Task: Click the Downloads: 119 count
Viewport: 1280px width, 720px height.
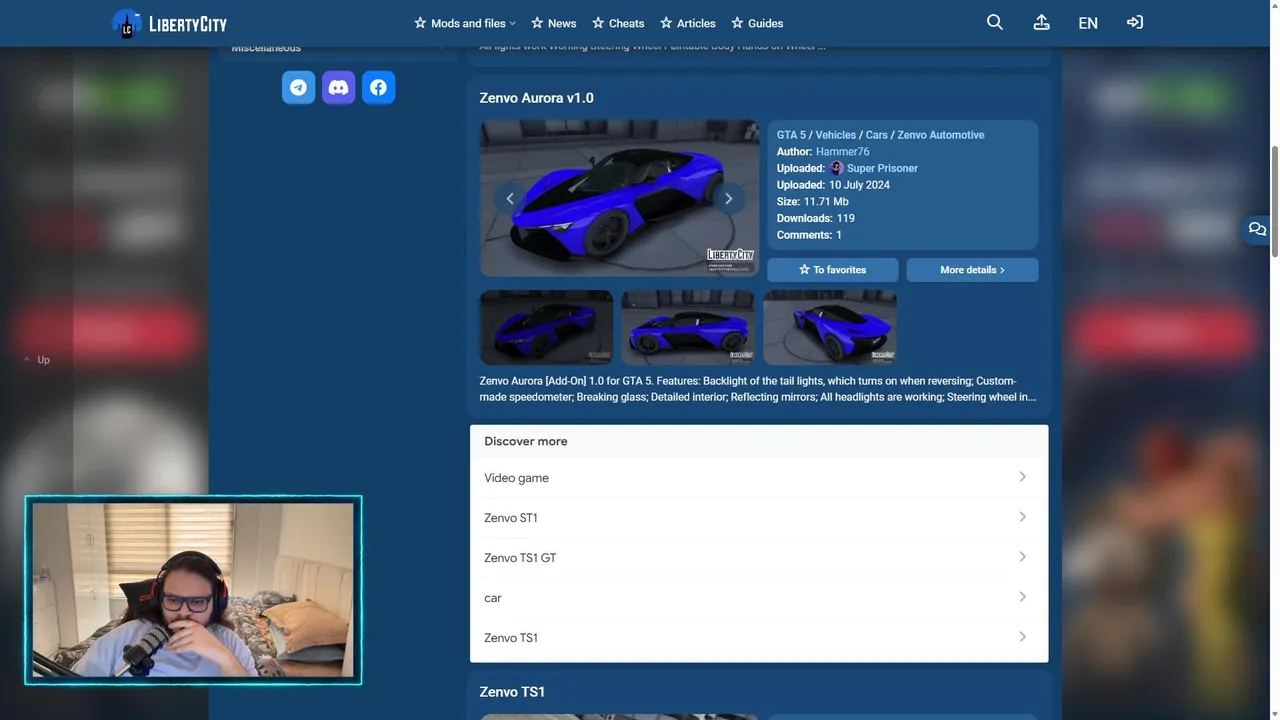Action: (816, 218)
